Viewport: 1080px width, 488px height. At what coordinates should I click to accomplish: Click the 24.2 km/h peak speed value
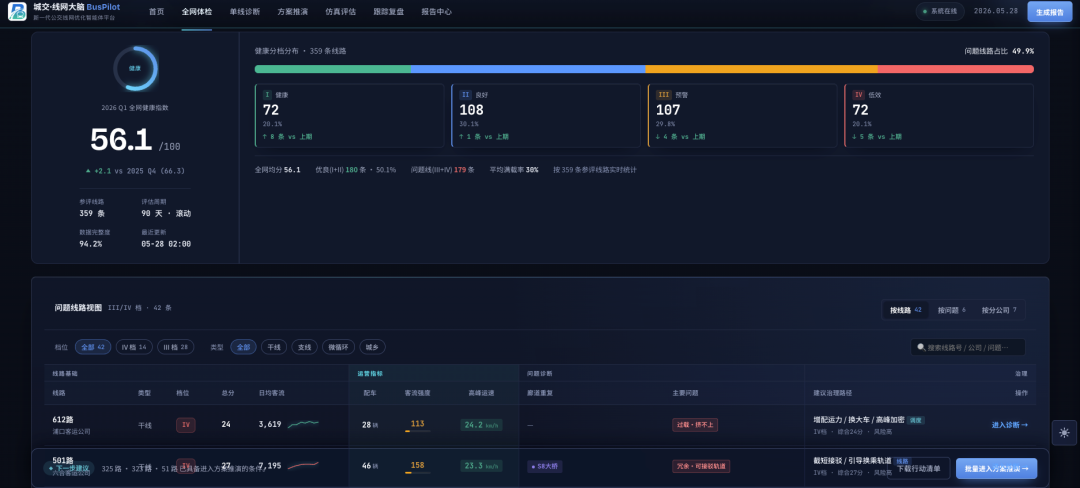click(481, 425)
